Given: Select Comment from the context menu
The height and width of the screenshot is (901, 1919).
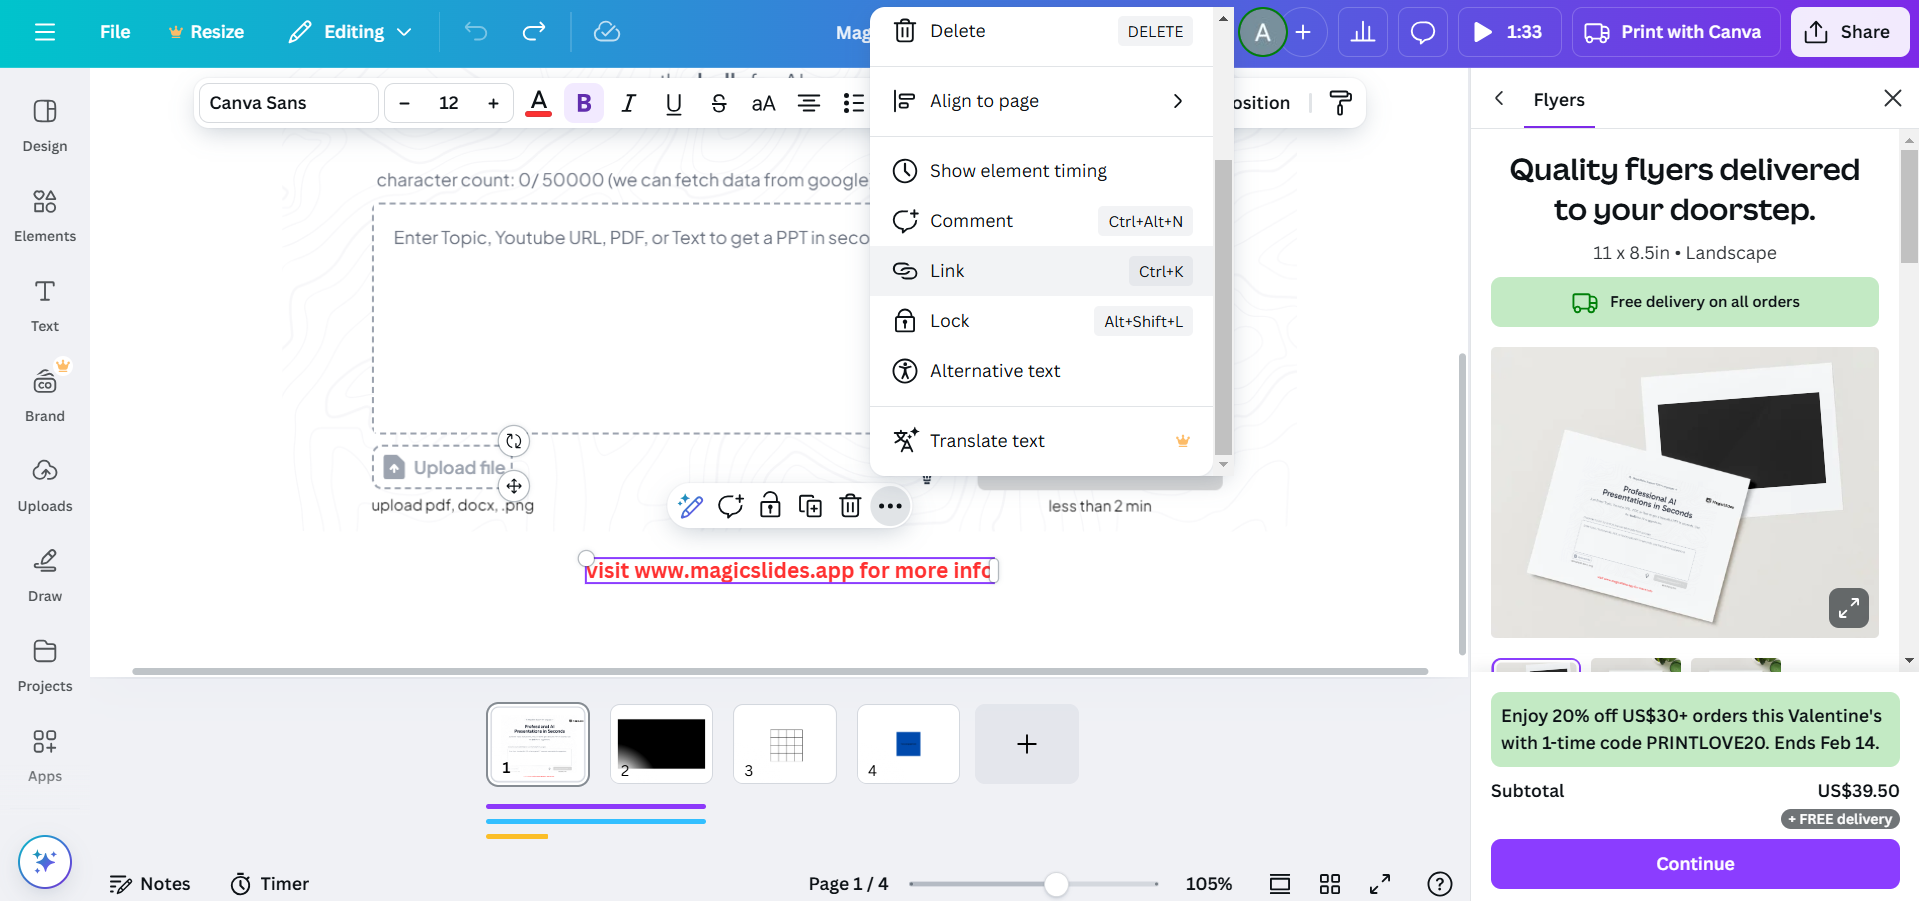Looking at the screenshot, I should pyautogui.click(x=1042, y=221).
